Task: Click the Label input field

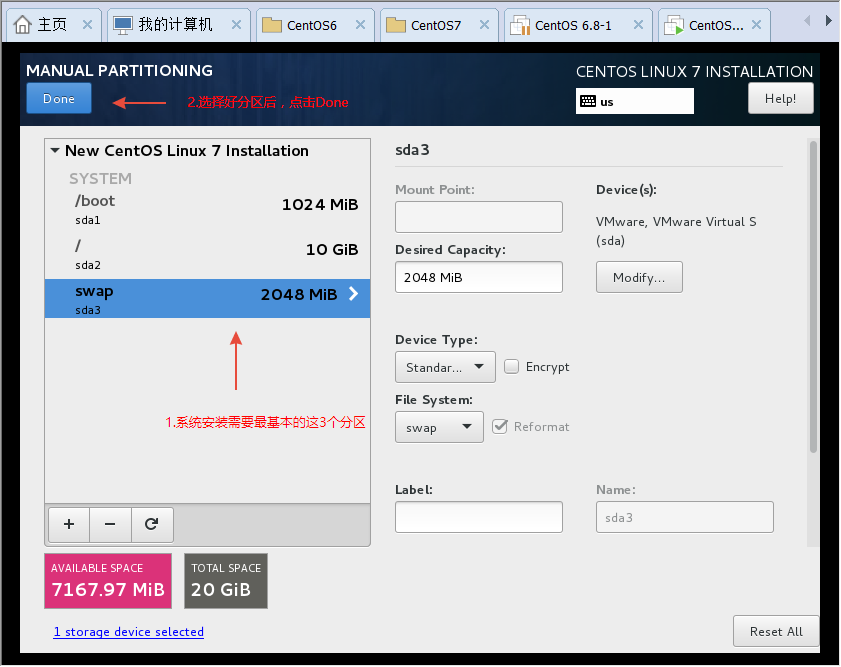Action: [479, 517]
